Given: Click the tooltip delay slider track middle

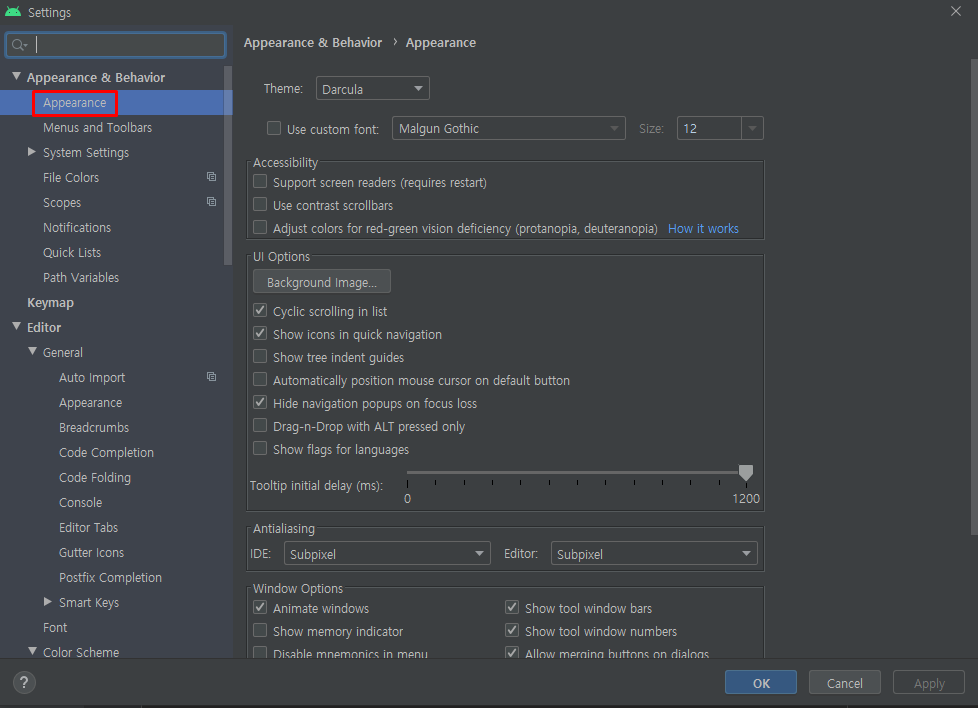Looking at the screenshot, I should tap(576, 473).
